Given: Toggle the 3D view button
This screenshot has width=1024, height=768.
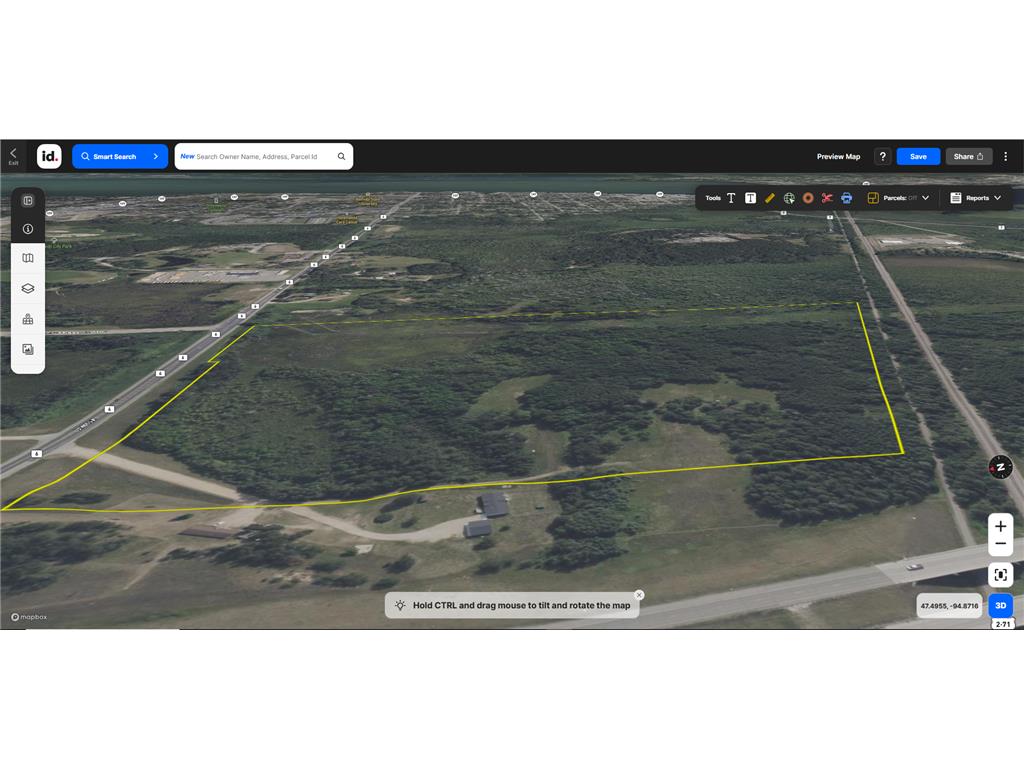Looking at the screenshot, I should click(1000, 605).
